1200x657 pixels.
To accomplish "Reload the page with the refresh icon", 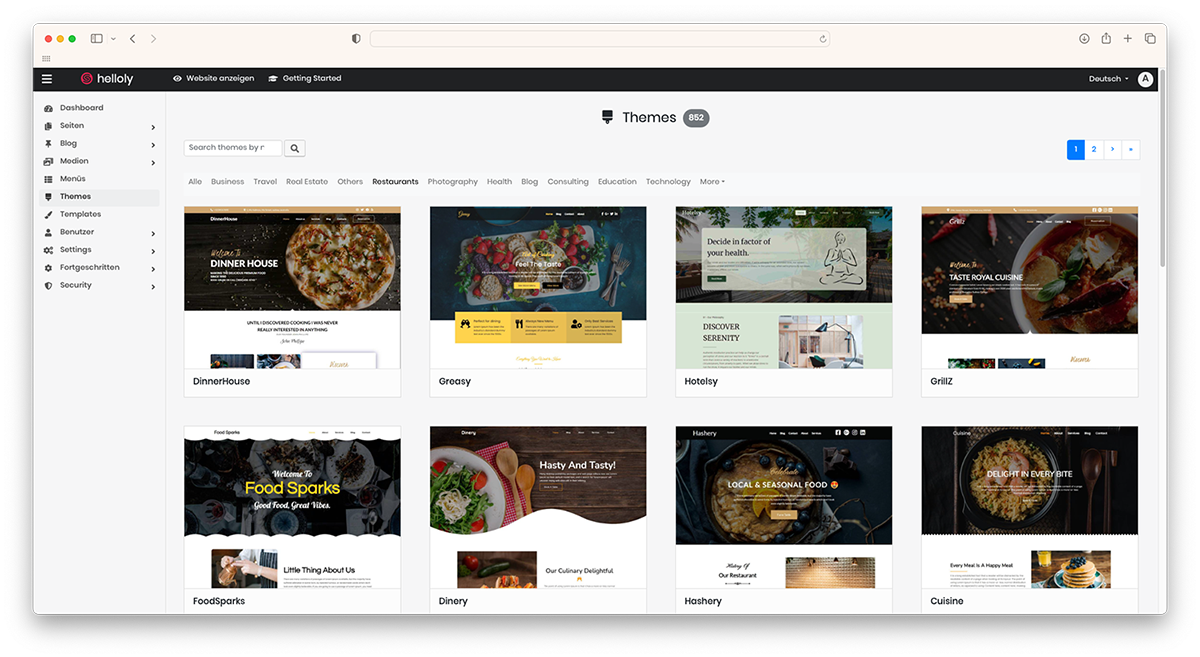I will pyautogui.click(x=823, y=39).
